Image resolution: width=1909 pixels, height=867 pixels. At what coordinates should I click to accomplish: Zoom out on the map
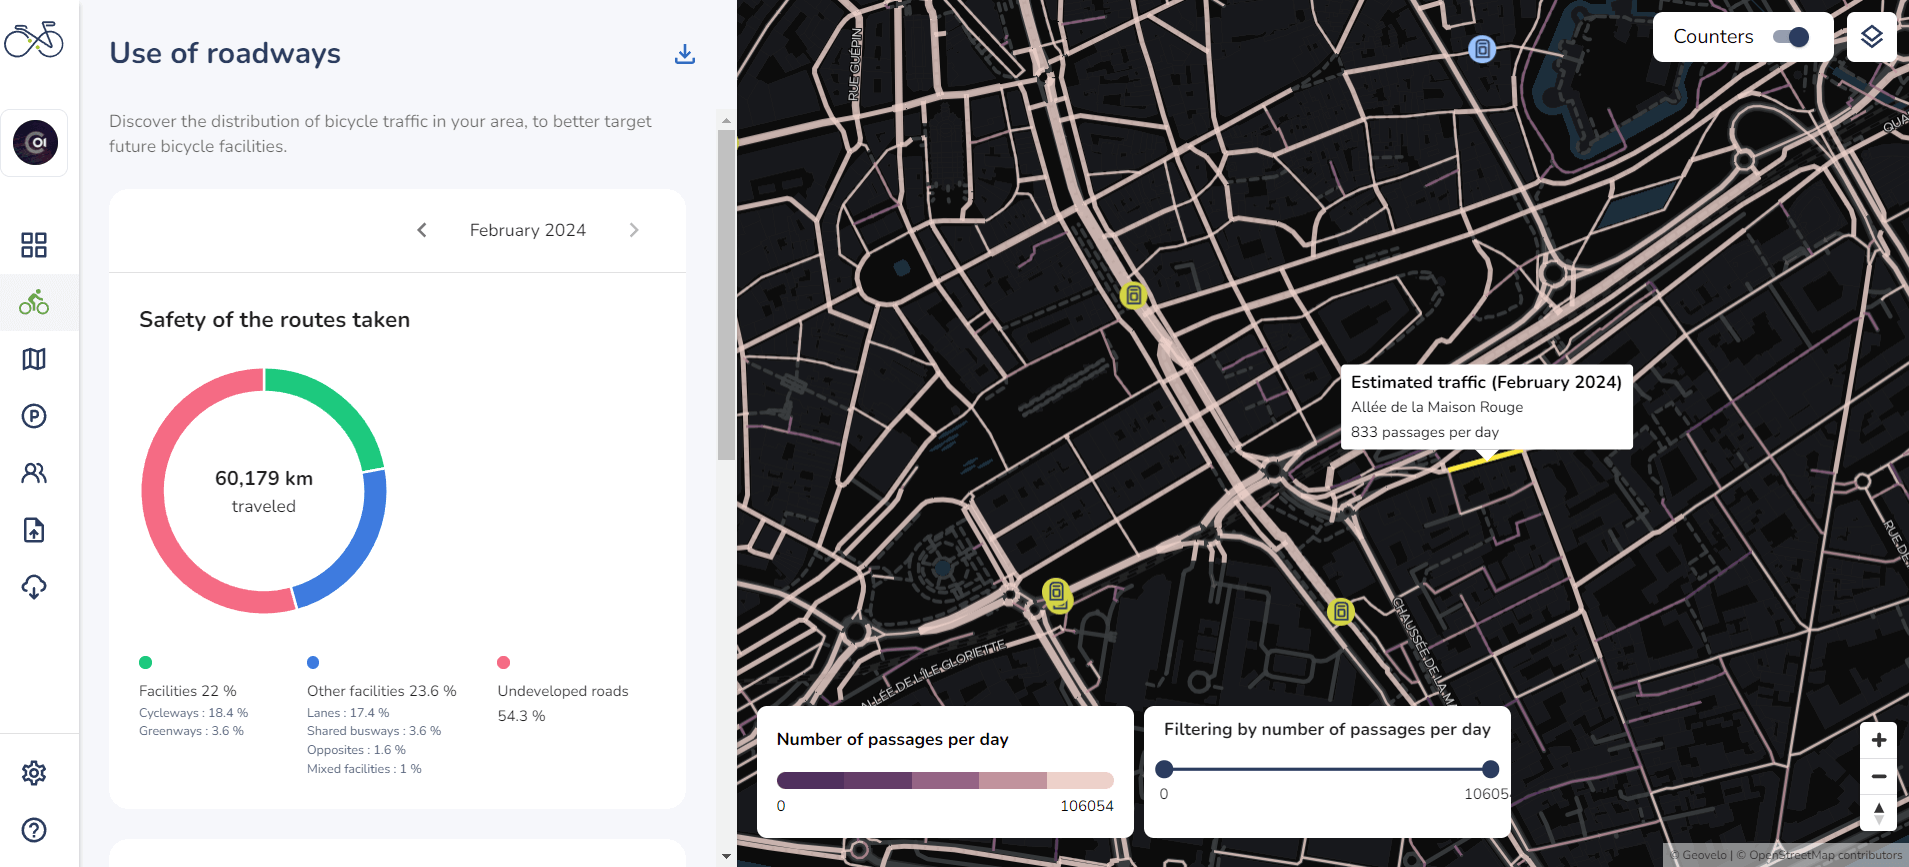(1878, 776)
